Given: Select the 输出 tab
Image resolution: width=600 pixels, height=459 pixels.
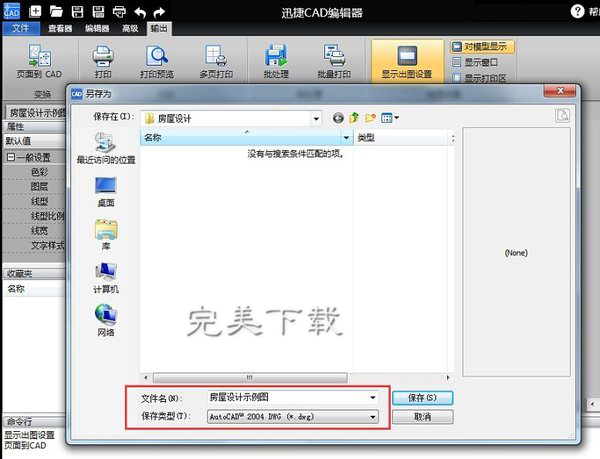Looking at the screenshot, I should coord(159,28).
